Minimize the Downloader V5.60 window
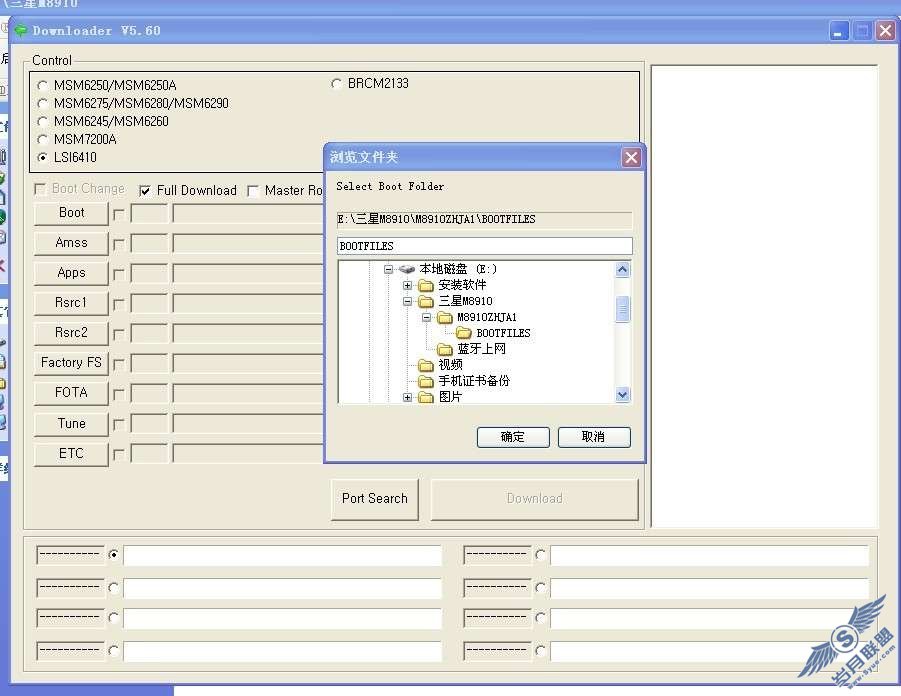Image resolution: width=901 pixels, height=696 pixels. (x=840, y=30)
